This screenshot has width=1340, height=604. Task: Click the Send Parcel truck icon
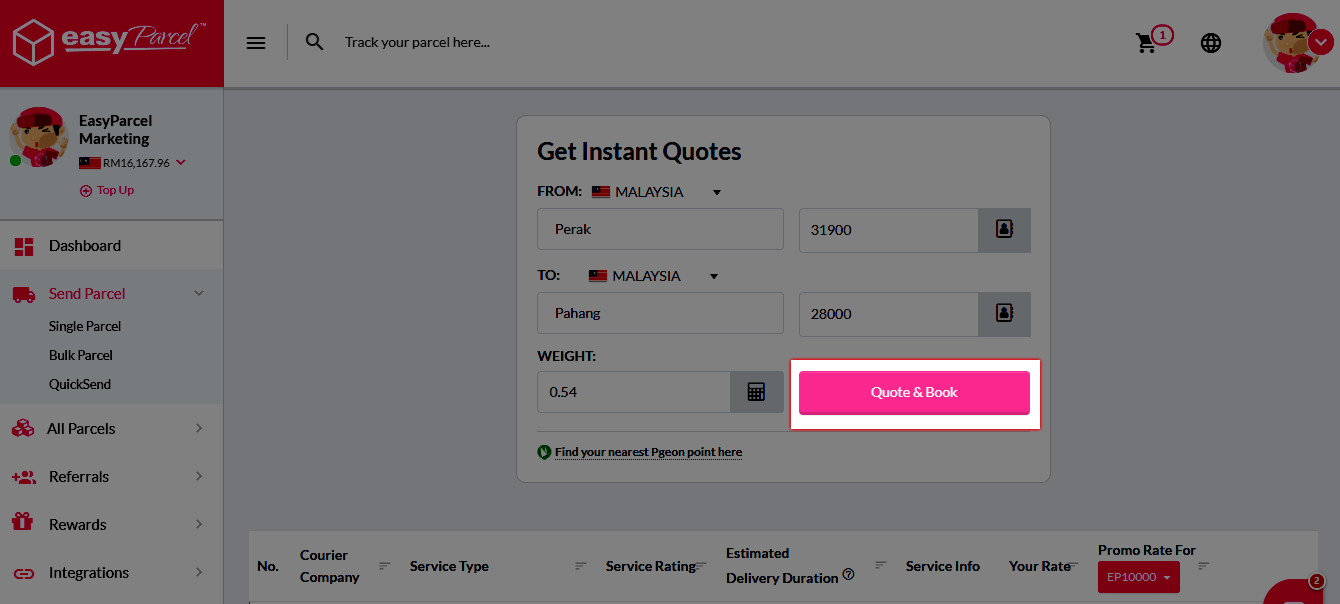point(24,294)
